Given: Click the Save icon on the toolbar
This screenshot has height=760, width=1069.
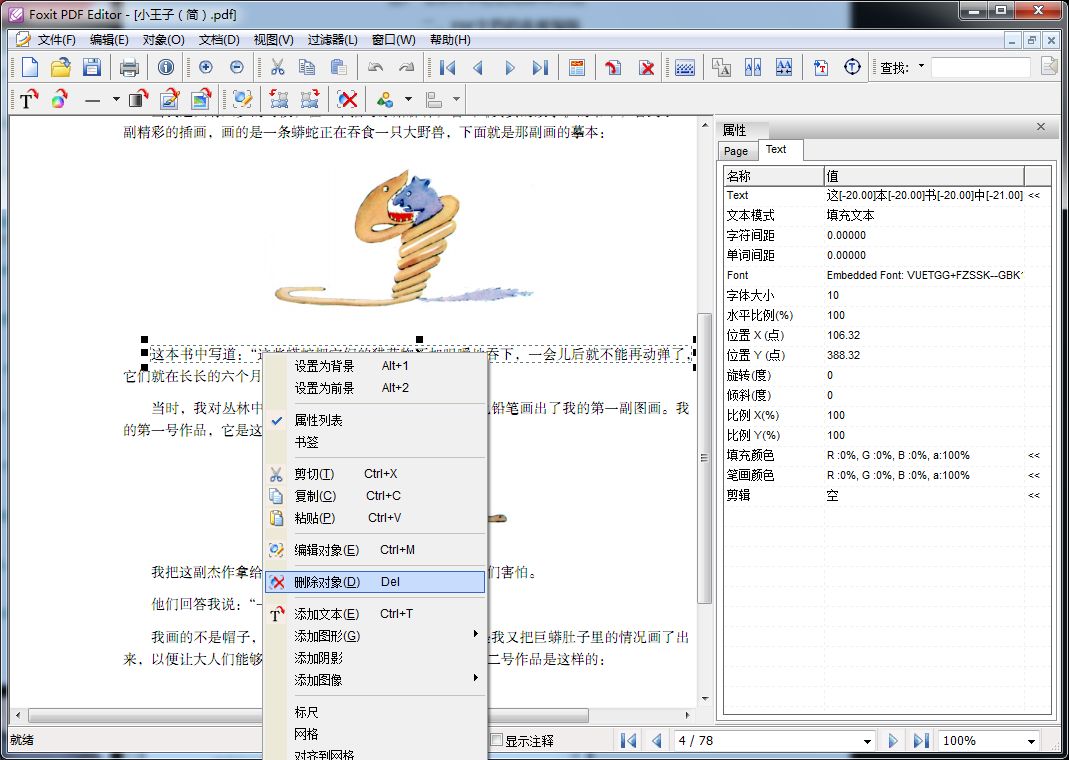Looking at the screenshot, I should (x=92, y=67).
